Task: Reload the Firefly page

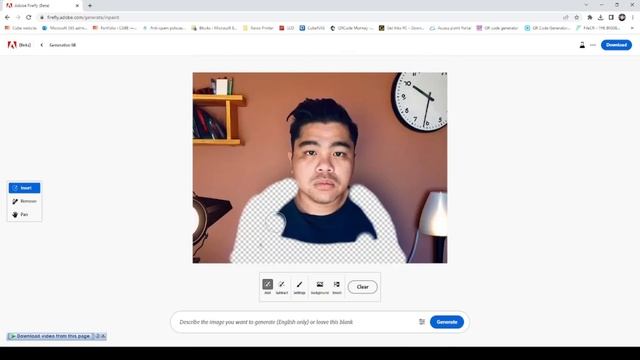Action: (29, 17)
